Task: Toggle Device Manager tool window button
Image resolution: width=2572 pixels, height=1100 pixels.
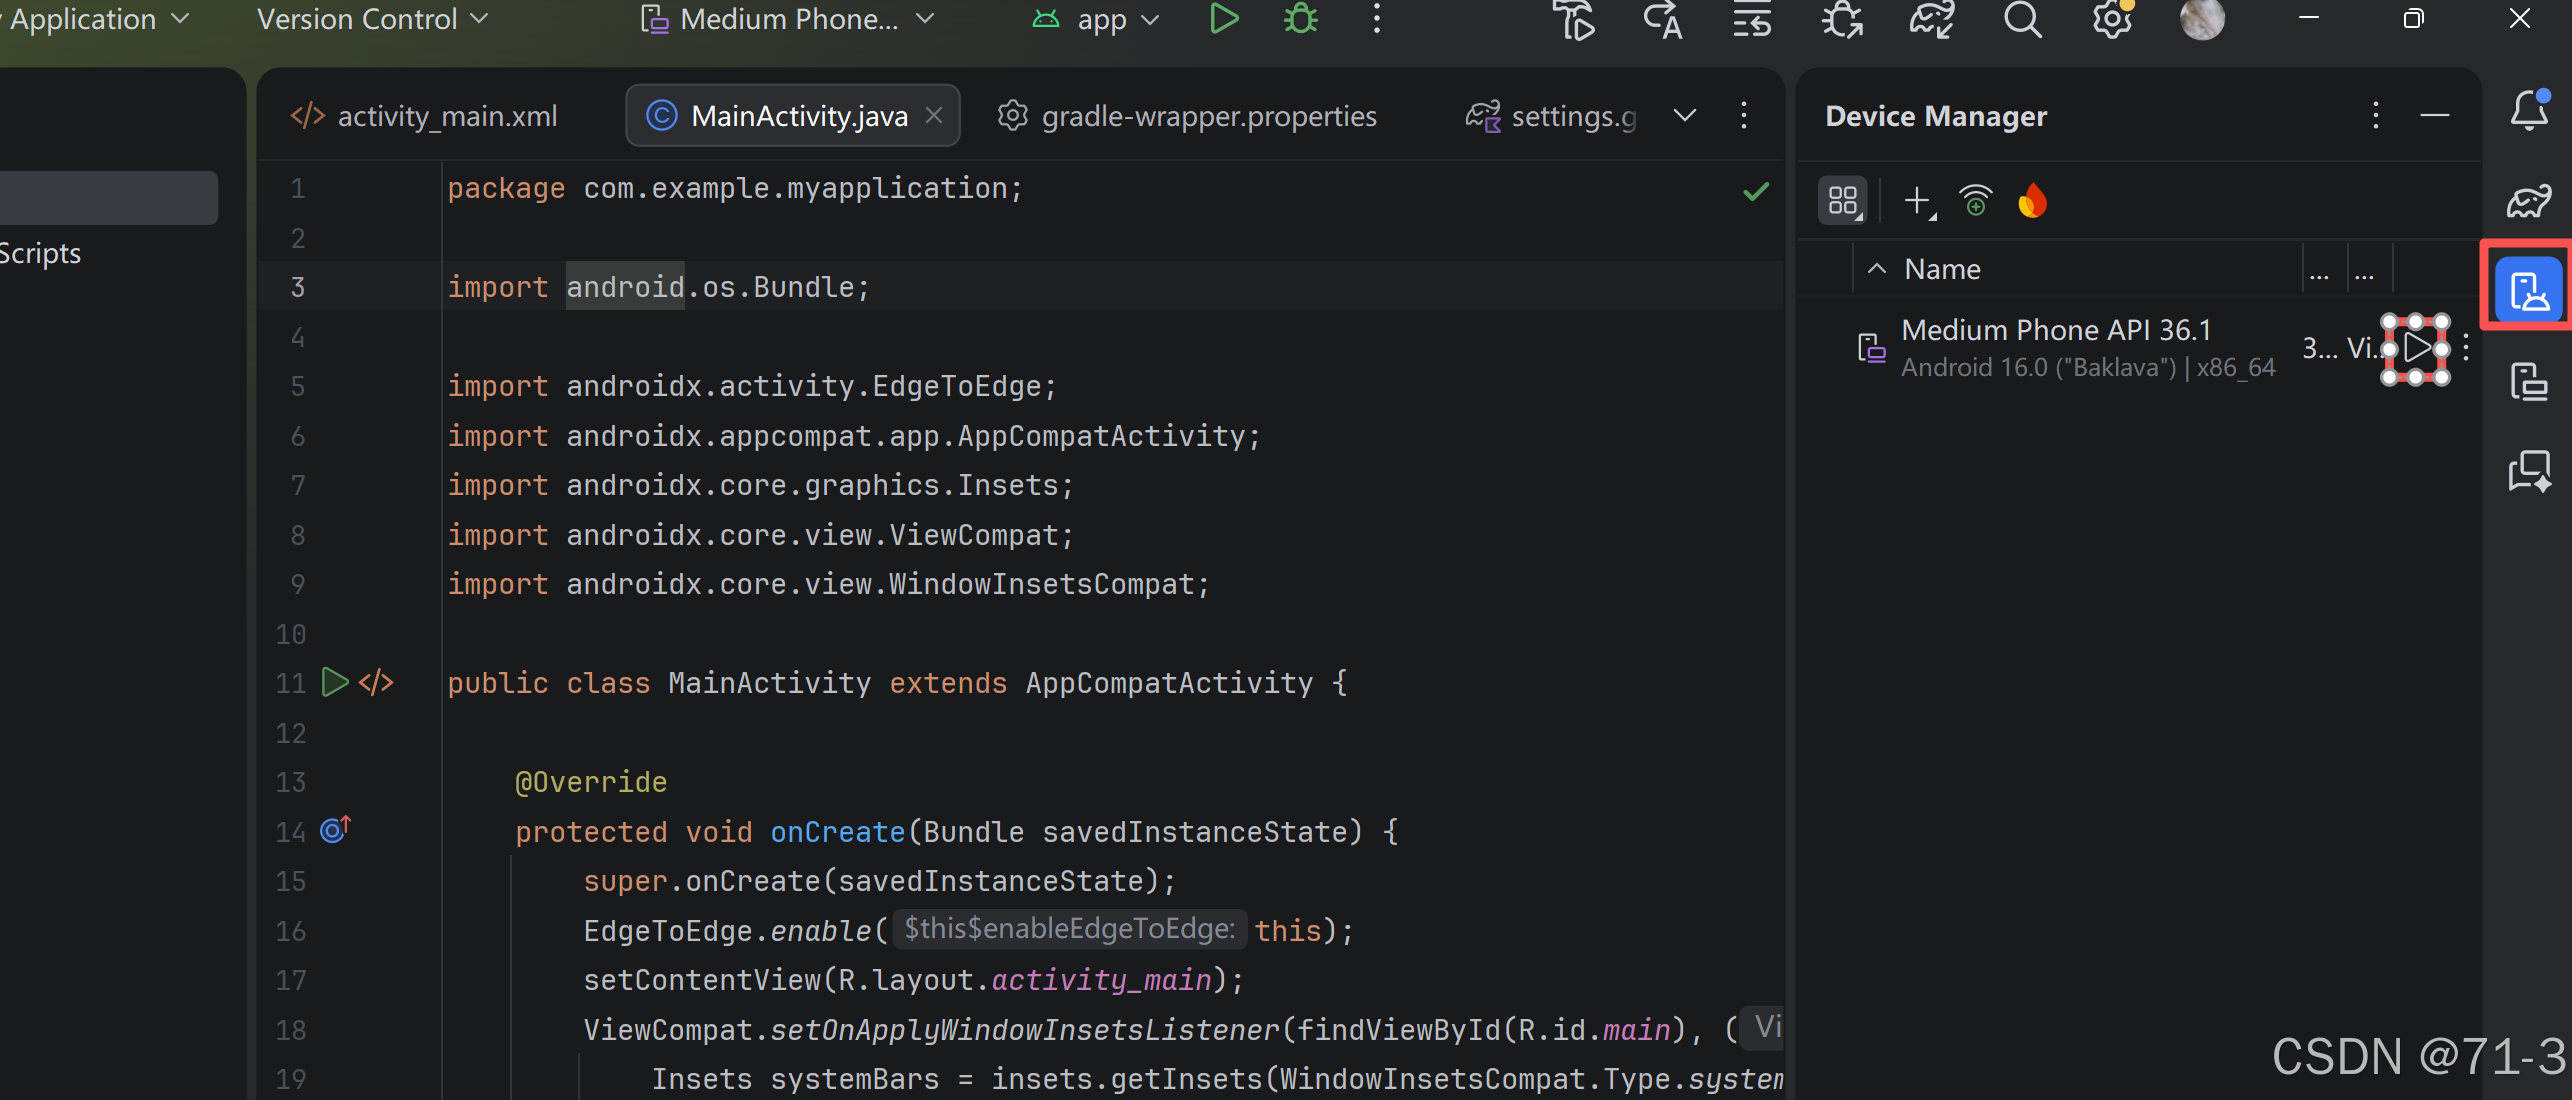Action: 2529,291
